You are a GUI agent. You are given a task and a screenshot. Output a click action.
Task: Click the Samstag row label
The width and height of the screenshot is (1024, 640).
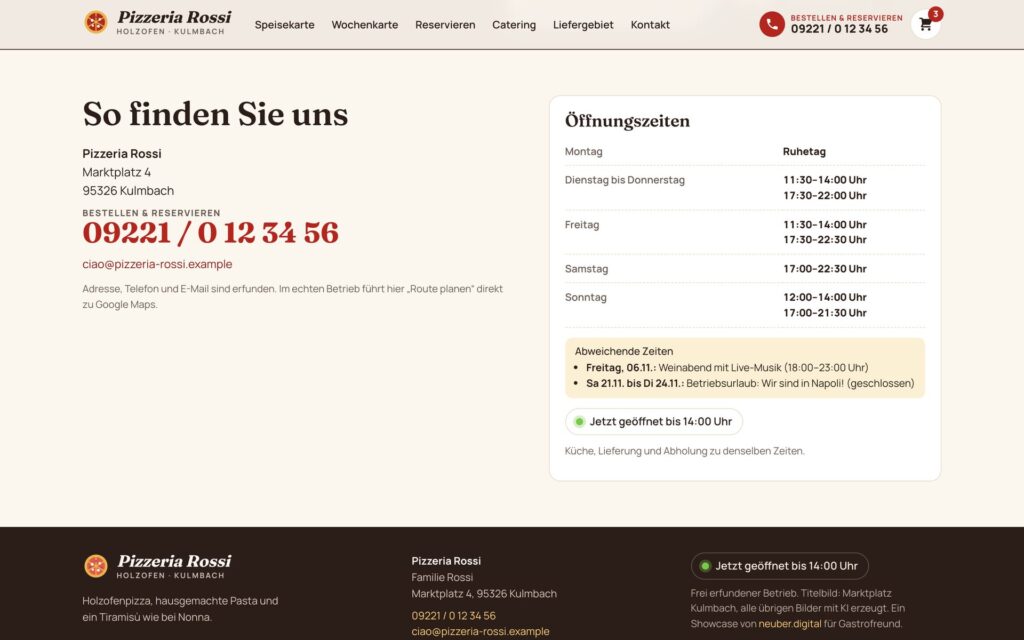tap(586, 268)
